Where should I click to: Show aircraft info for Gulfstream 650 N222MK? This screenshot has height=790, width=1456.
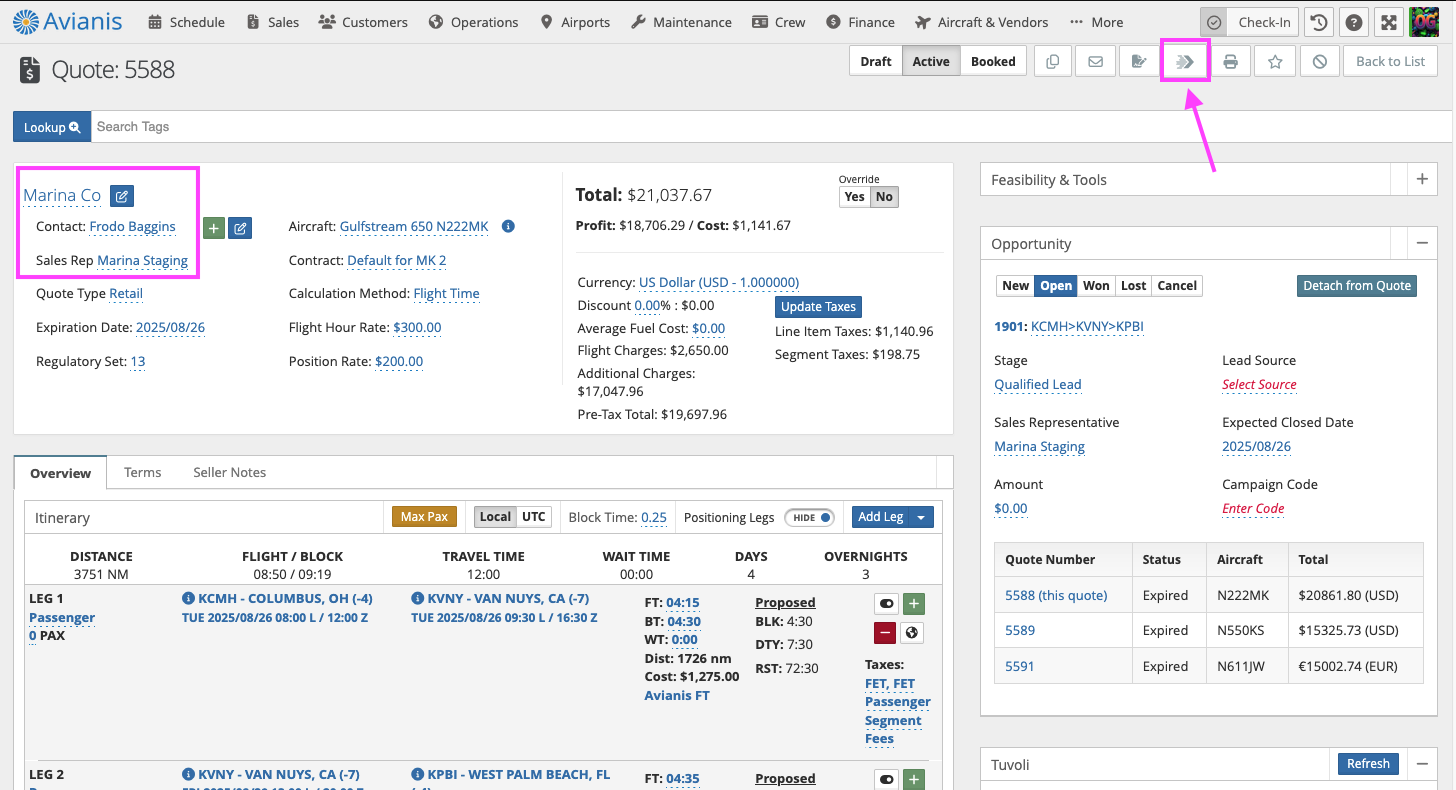[x=508, y=226]
